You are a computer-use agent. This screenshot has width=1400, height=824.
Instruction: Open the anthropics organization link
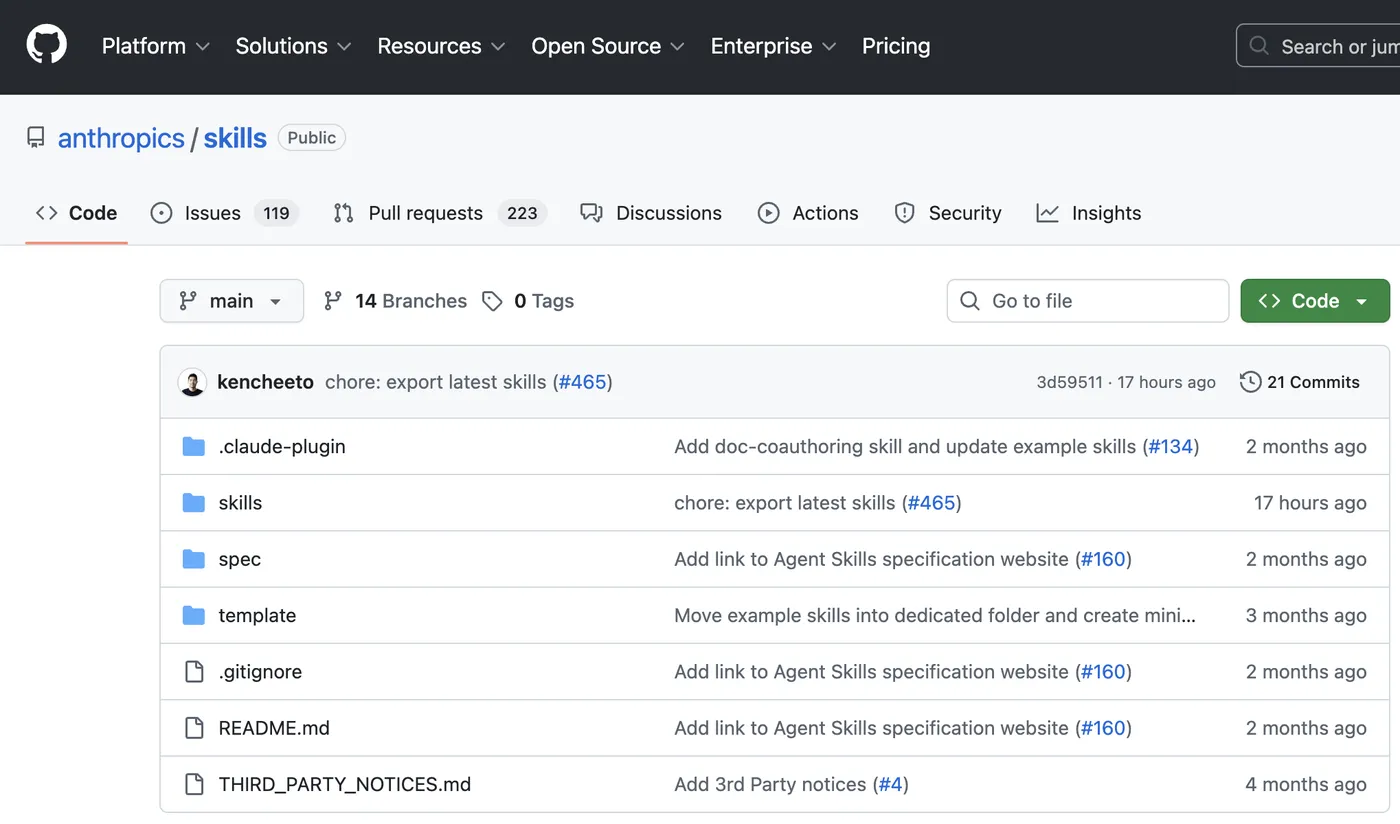coord(121,138)
